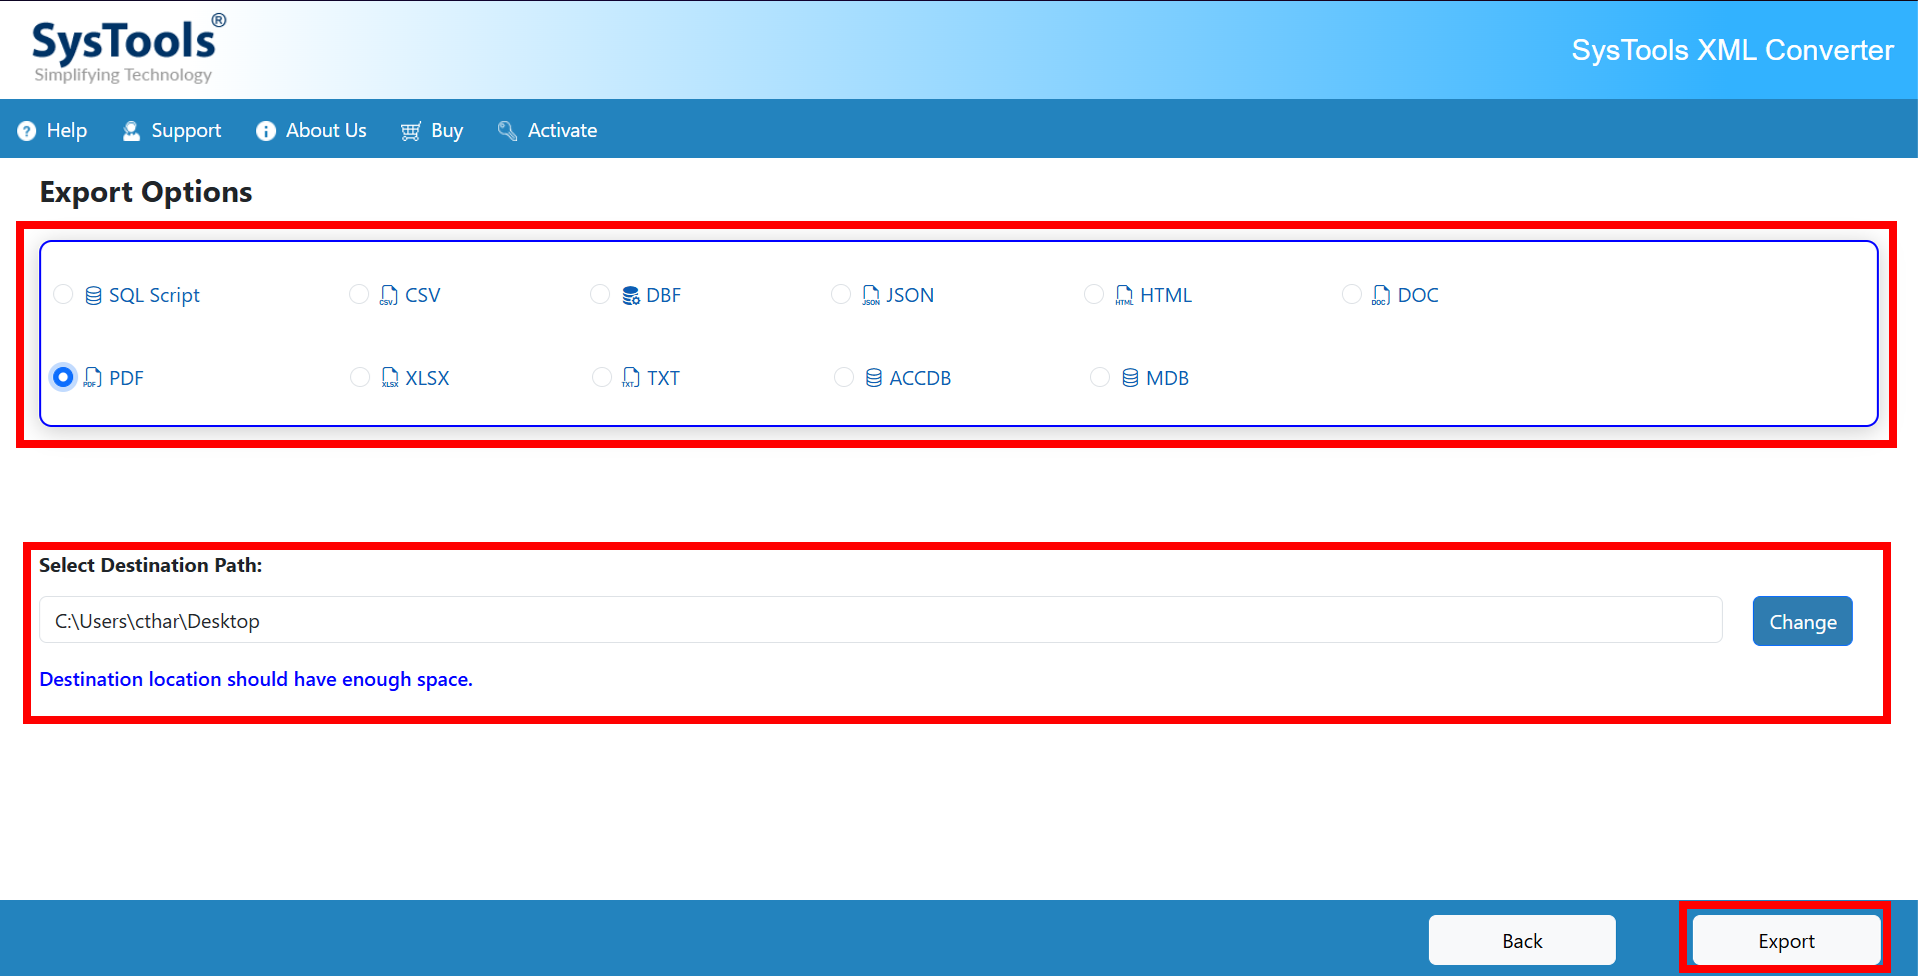Click the XLSX file icon
1919x976 pixels.
pos(390,378)
